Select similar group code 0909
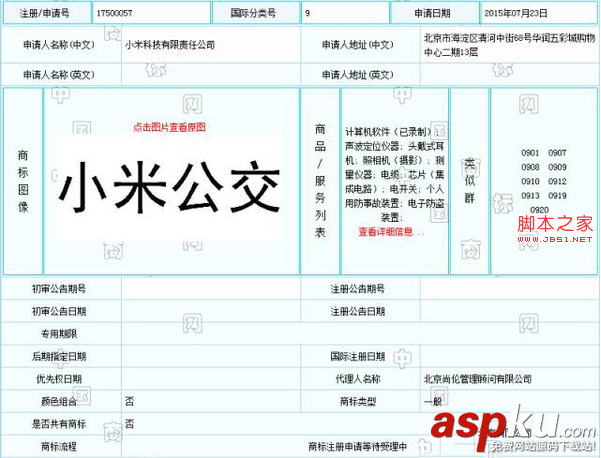This screenshot has height=458, width=601. tap(557, 167)
